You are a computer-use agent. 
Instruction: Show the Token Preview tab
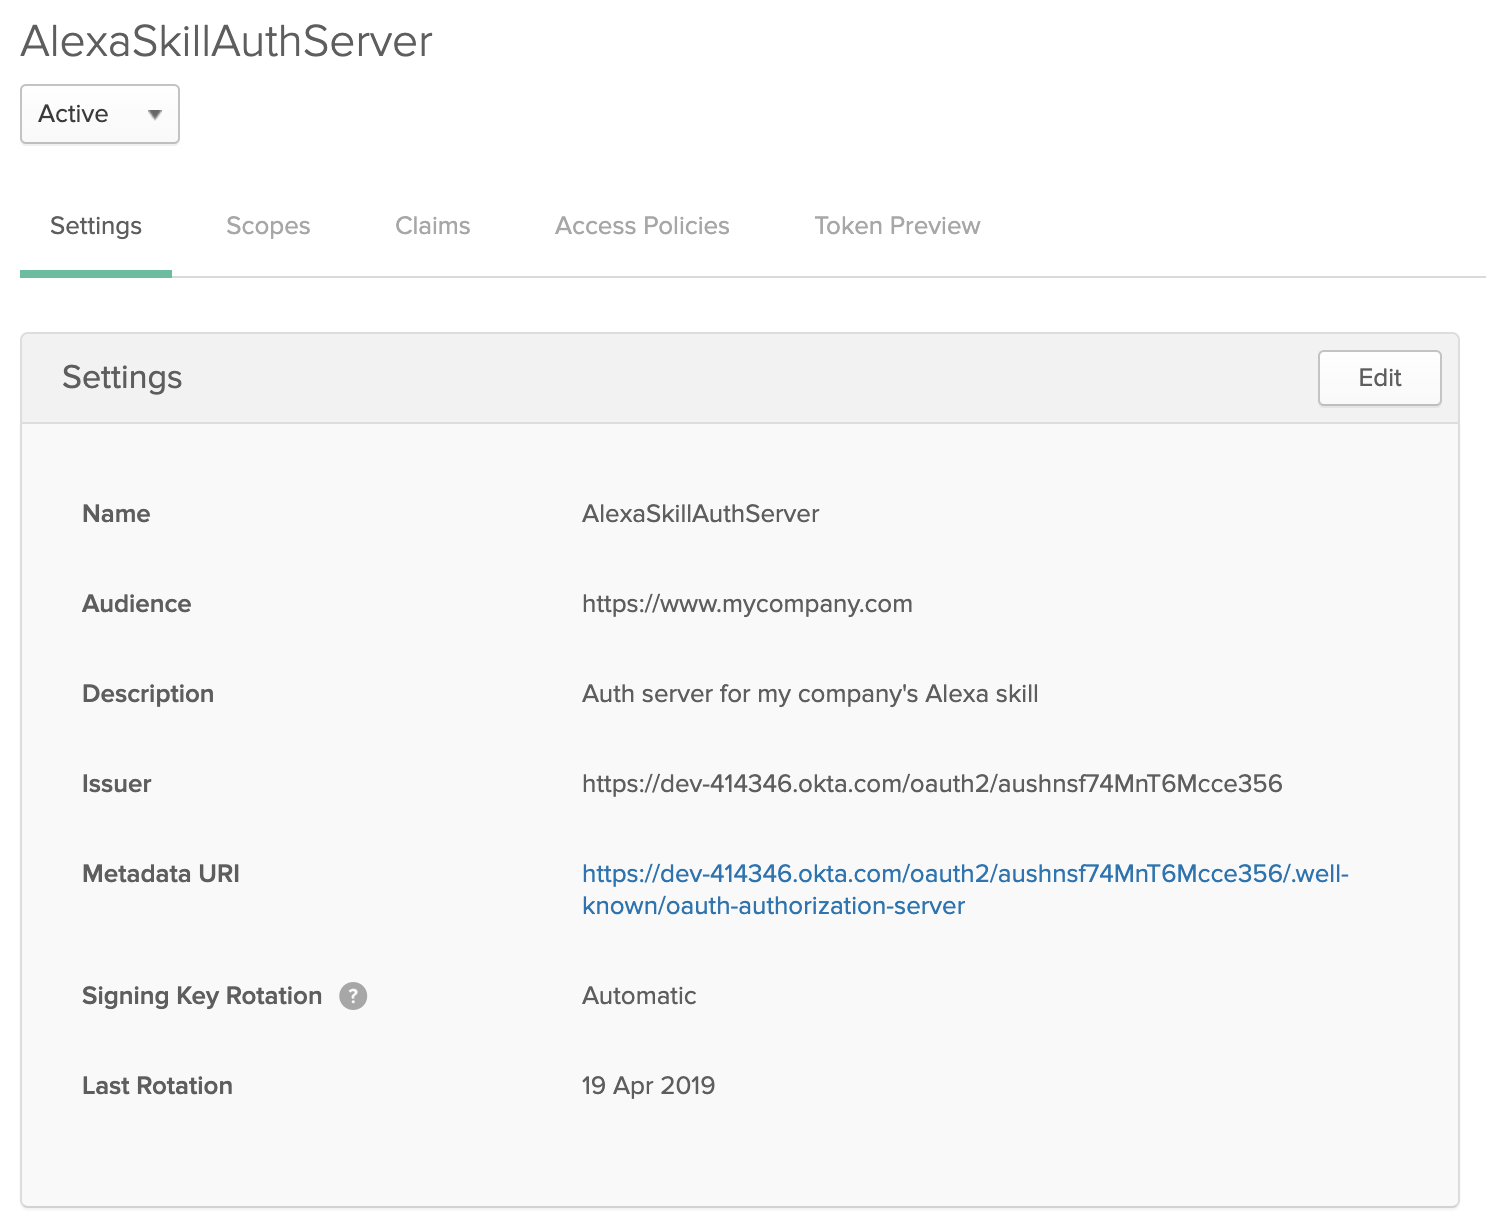(897, 226)
